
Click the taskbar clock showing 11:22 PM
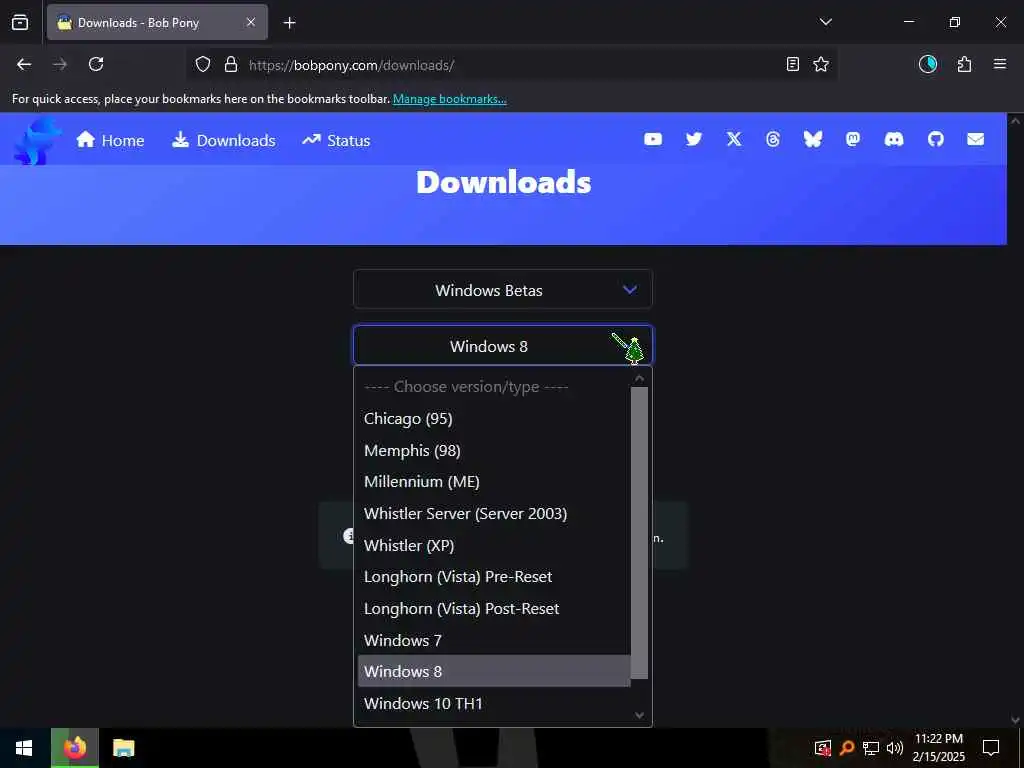click(x=938, y=748)
